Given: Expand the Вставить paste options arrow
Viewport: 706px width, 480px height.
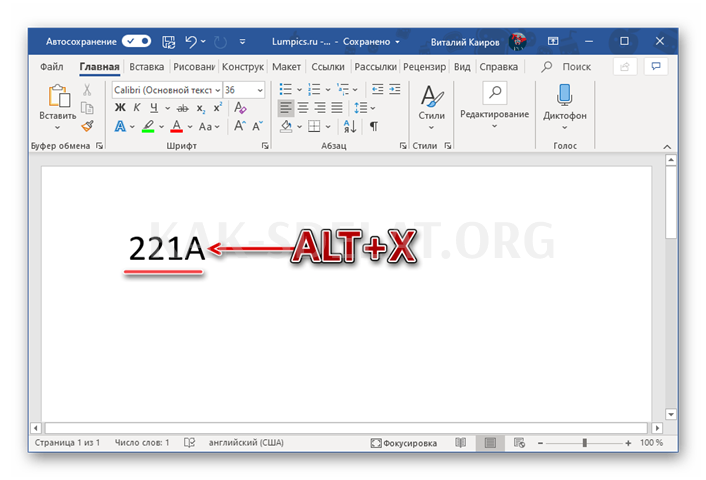Looking at the screenshot, I should [x=58, y=128].
